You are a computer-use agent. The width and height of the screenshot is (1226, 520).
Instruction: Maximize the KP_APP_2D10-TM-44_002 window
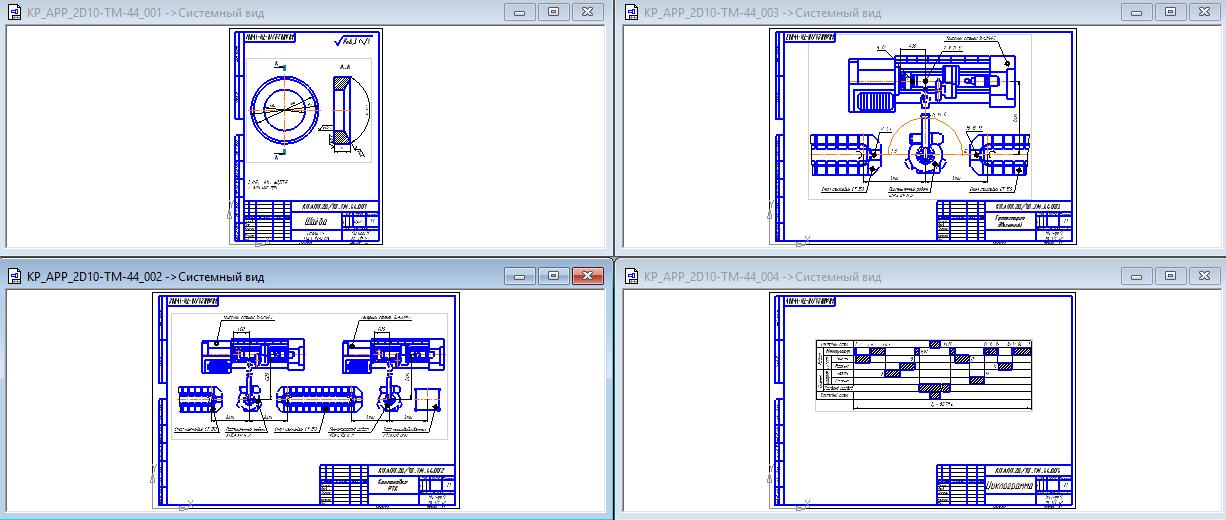pyautogui.click(x=553, y=275)
